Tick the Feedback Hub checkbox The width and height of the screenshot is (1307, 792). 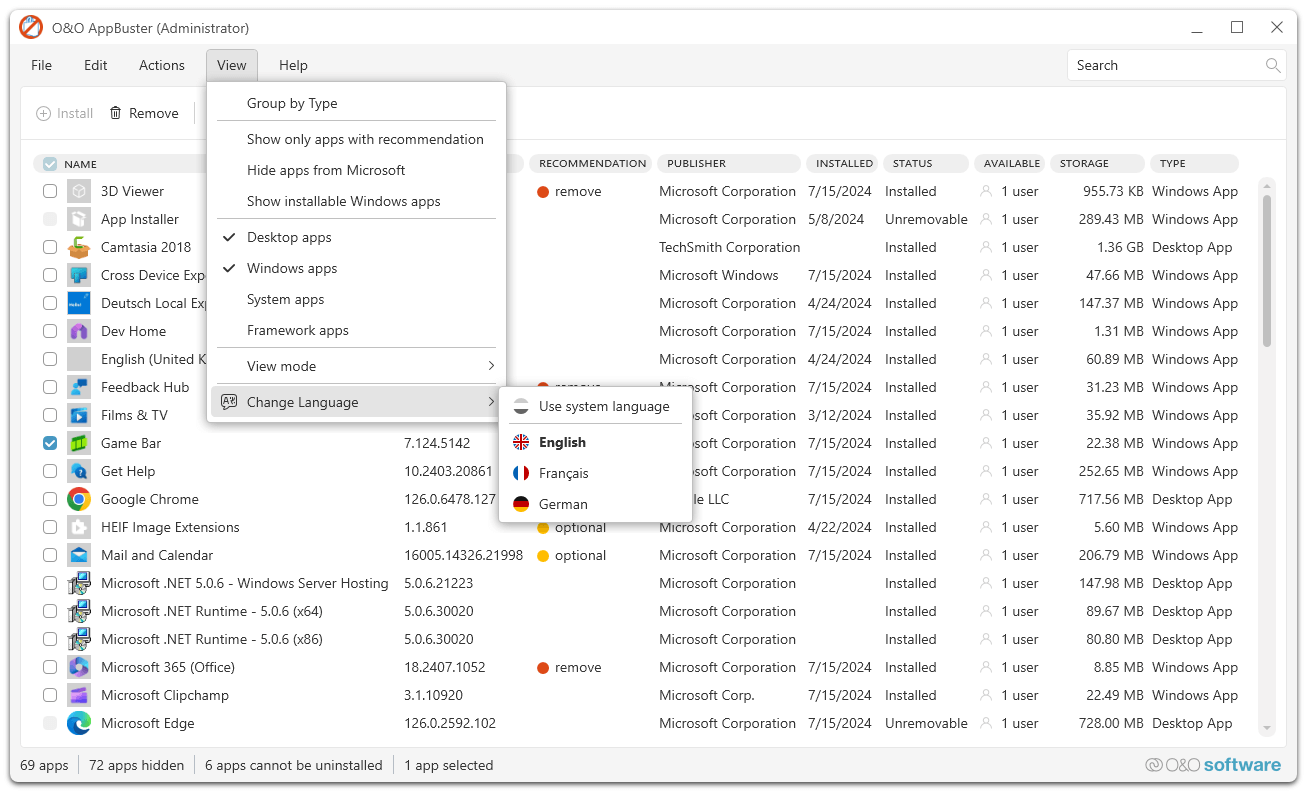click(x=50, y=387)
